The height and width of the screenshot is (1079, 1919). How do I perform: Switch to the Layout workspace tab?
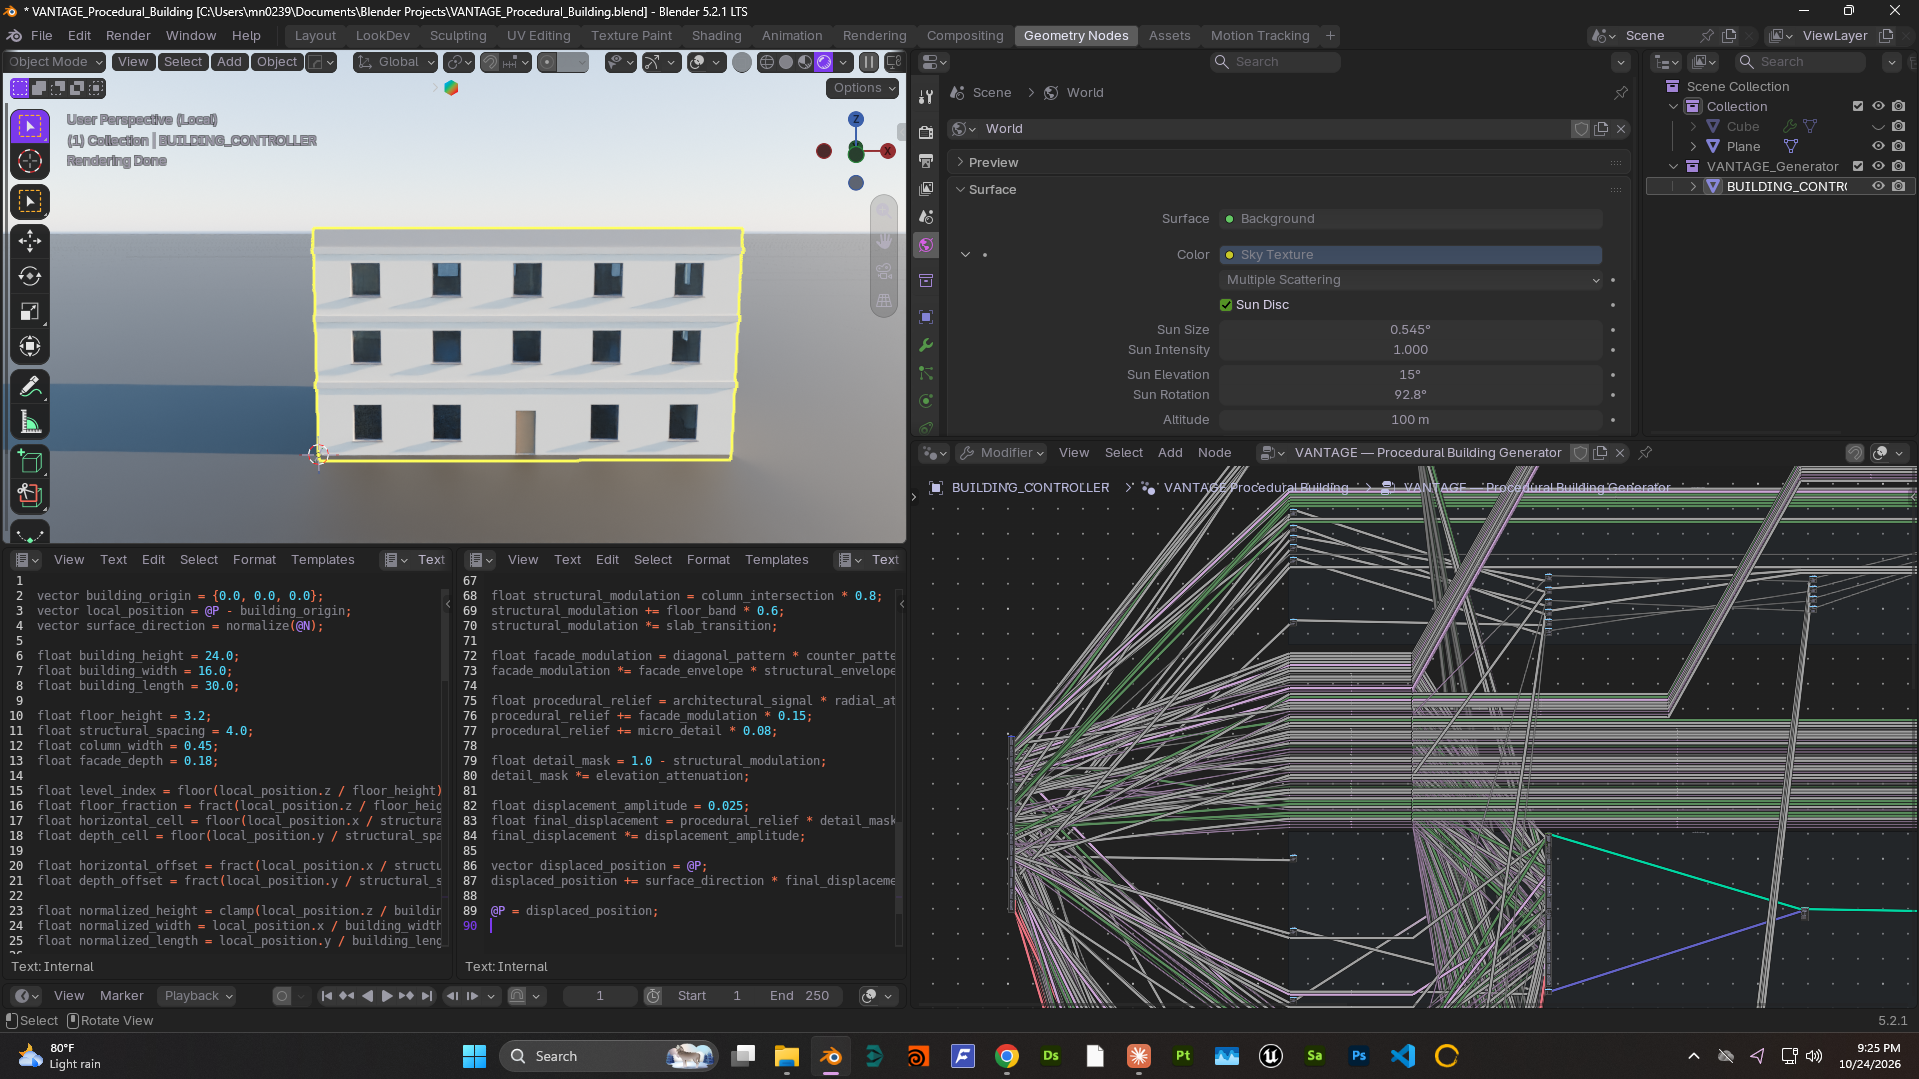tap(315, 36)
